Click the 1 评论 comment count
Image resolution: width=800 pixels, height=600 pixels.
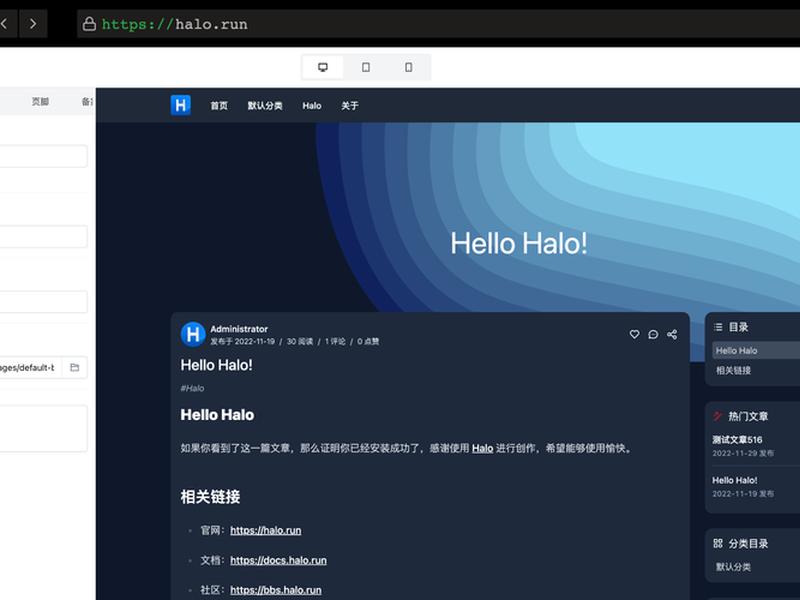tap(335, 341)
